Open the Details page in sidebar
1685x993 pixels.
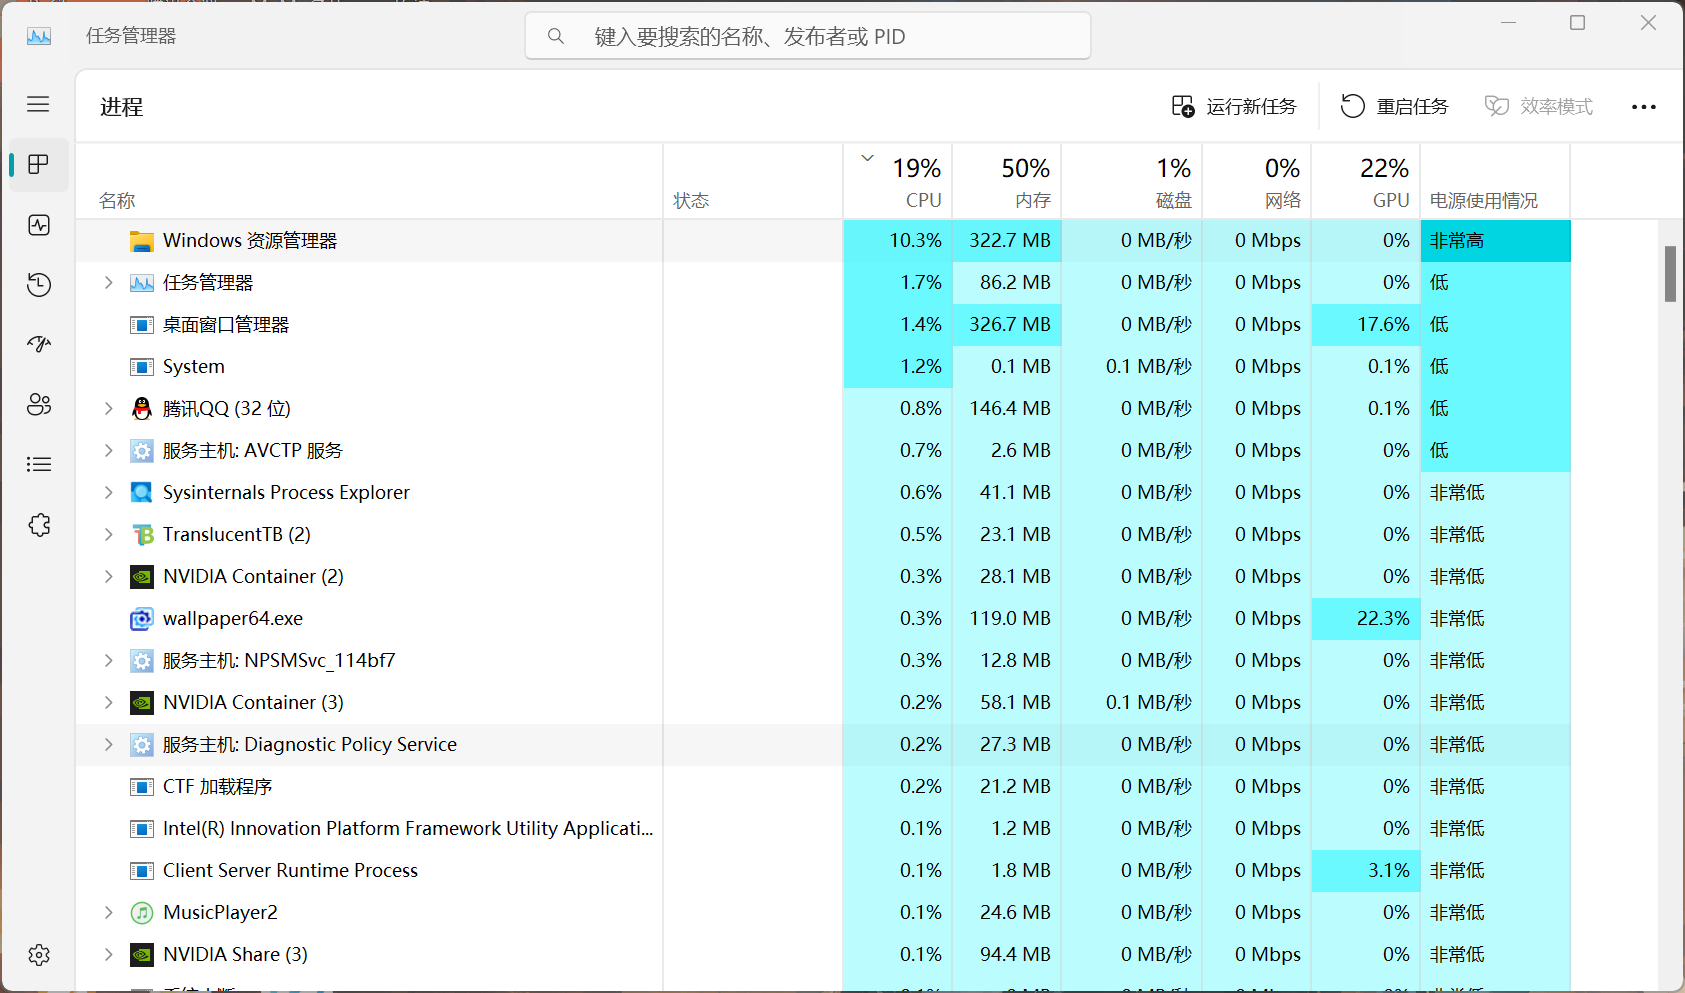click(x=39, y=464)
